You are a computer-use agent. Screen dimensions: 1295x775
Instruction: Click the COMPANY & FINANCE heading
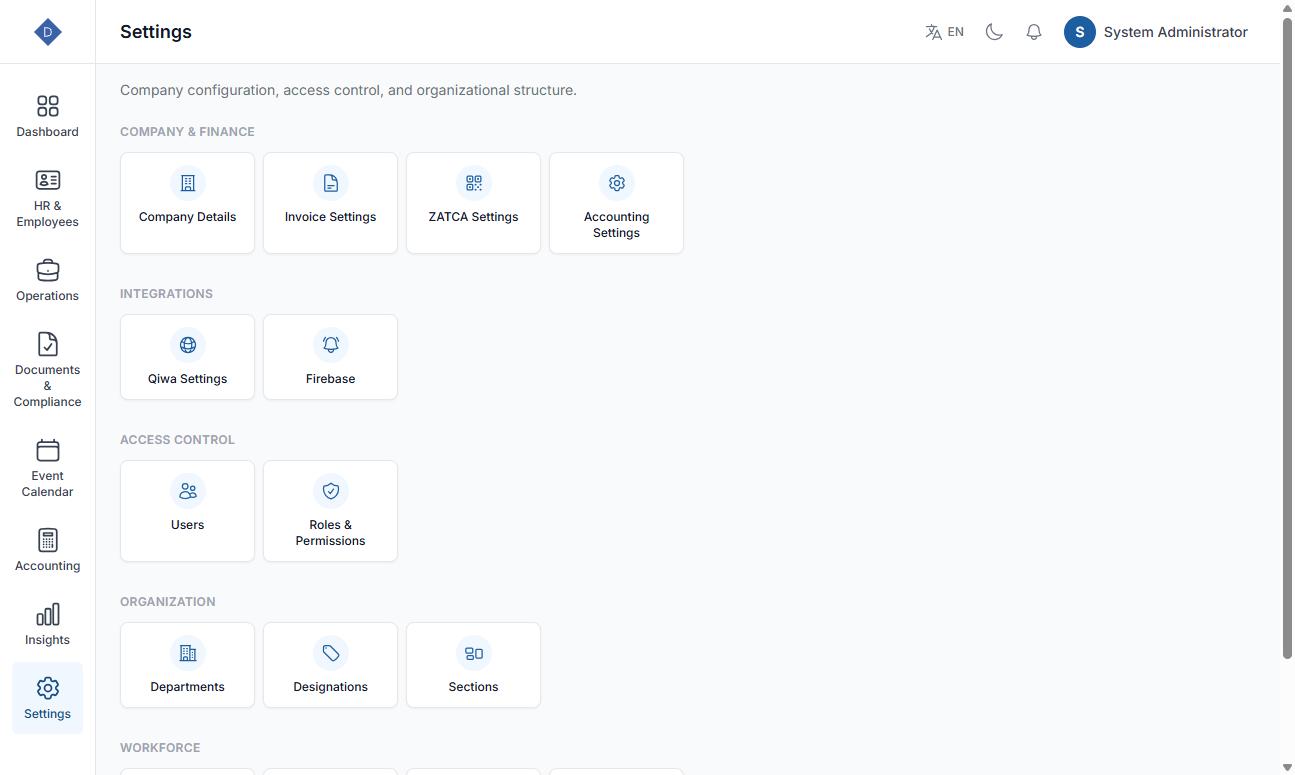(x=187, y=132)
